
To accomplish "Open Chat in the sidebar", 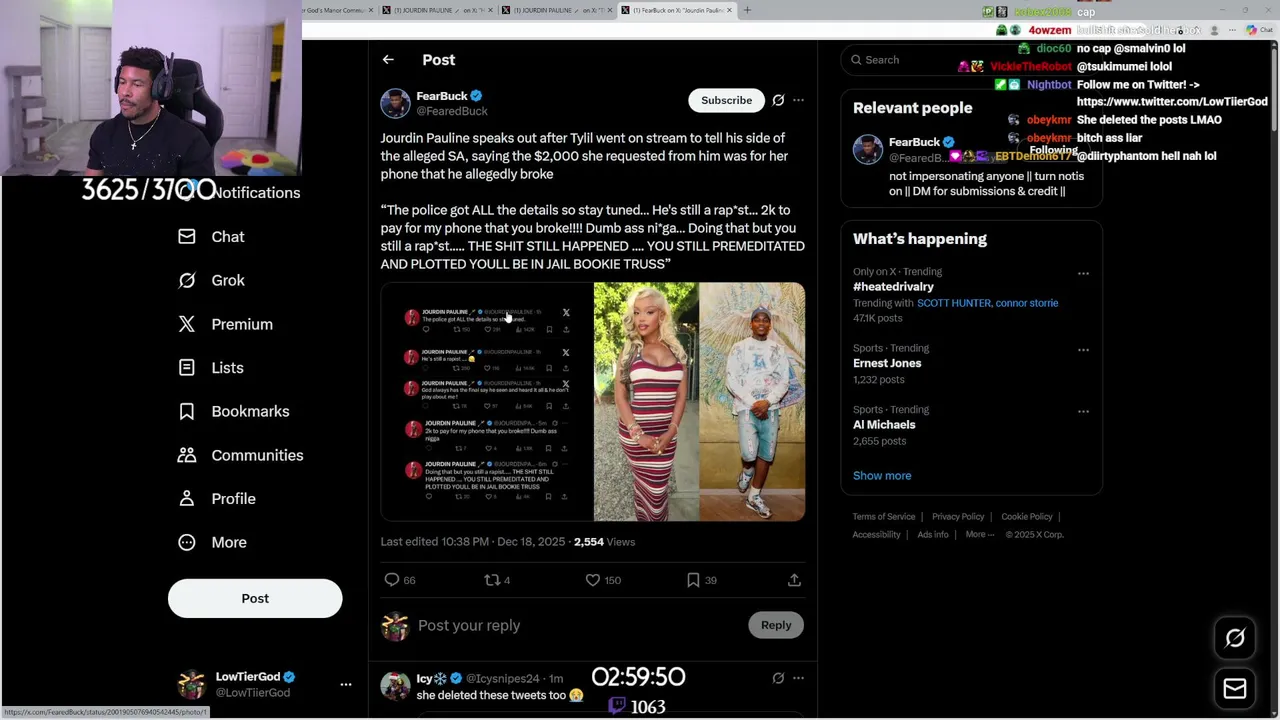I will (228, 237).
